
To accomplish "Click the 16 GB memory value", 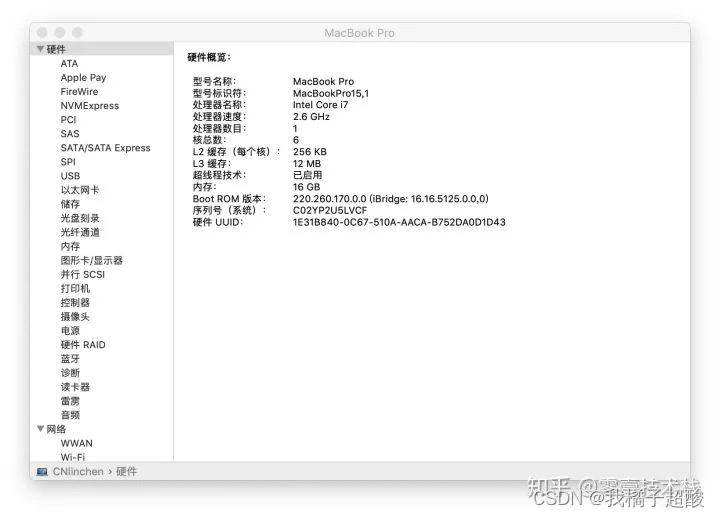I will coord(306,187).
